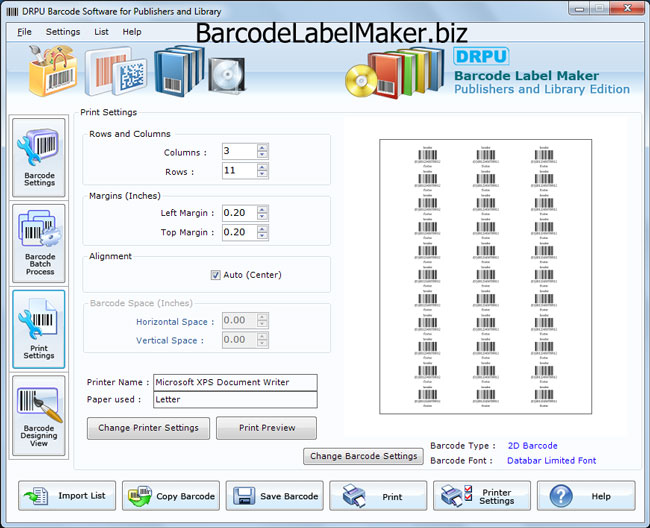Click the Columns input field

click(240, 151)
